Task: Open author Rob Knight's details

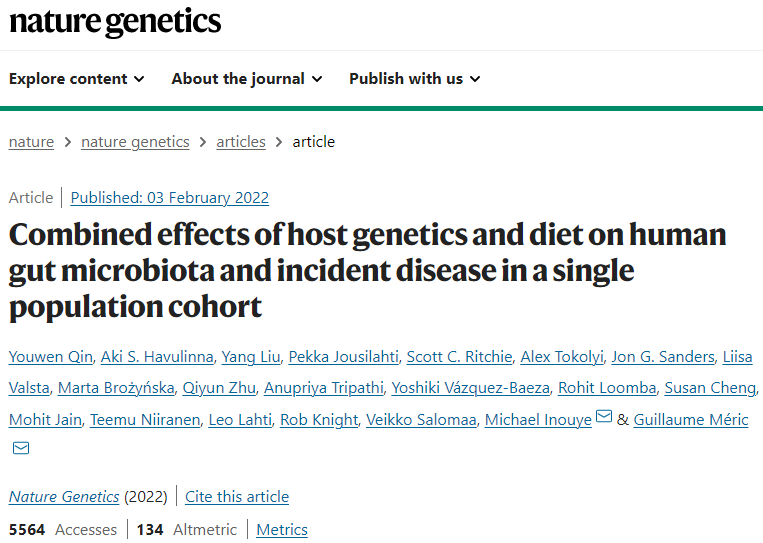Action: click(319, 420)
